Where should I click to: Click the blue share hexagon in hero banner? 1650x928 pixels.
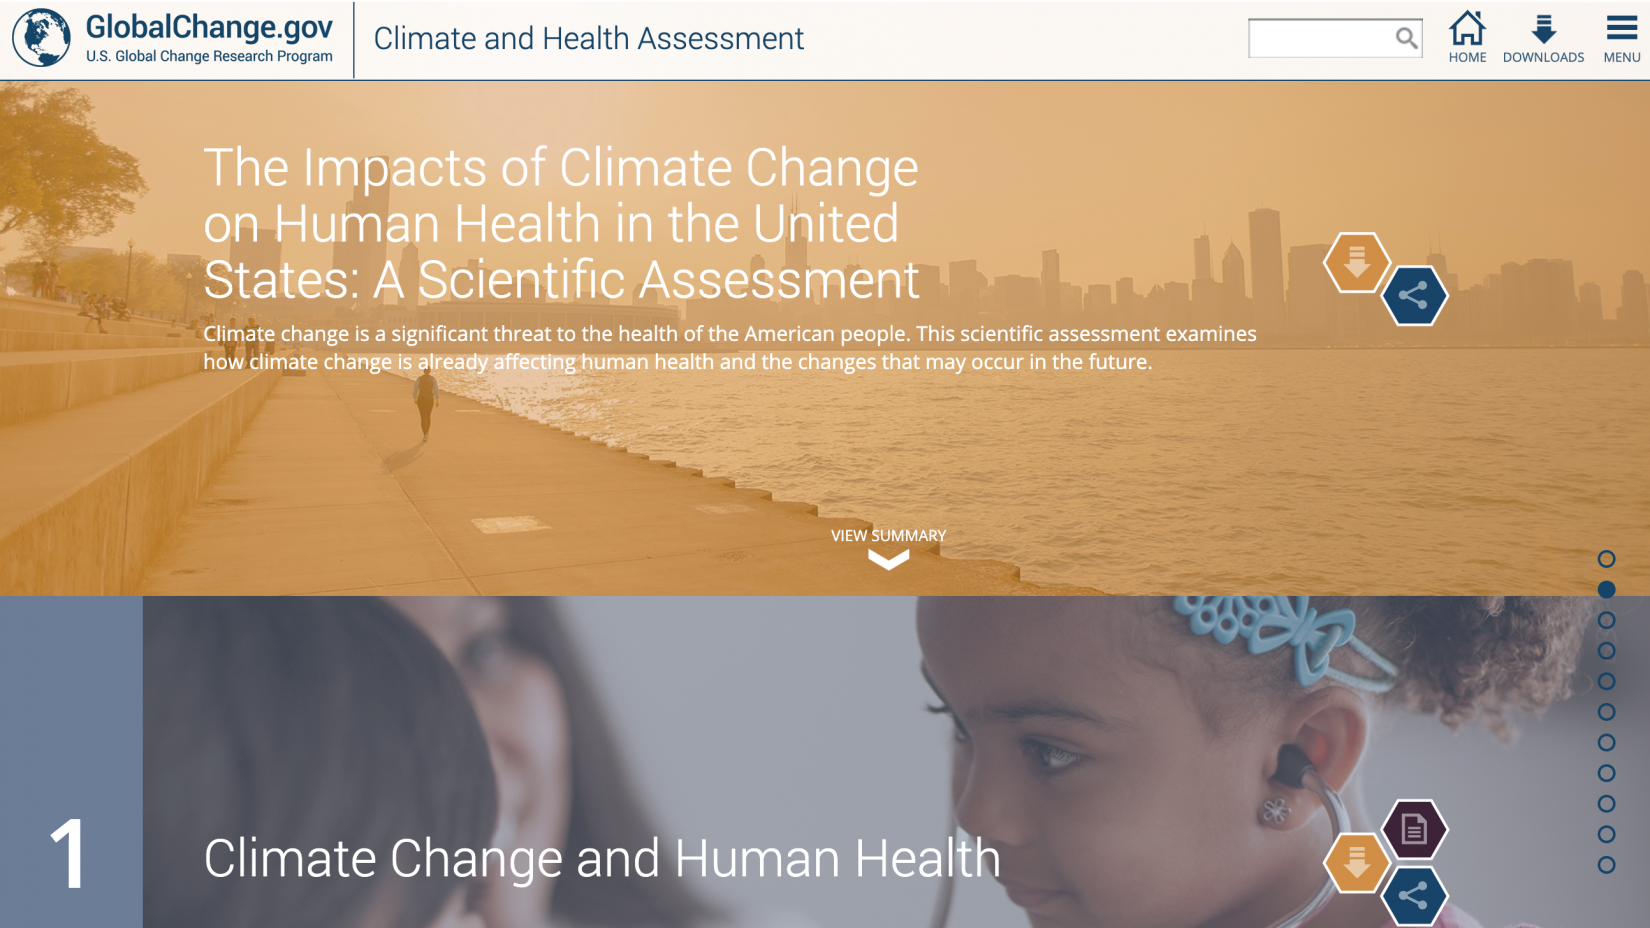(x=1414, y=295)
